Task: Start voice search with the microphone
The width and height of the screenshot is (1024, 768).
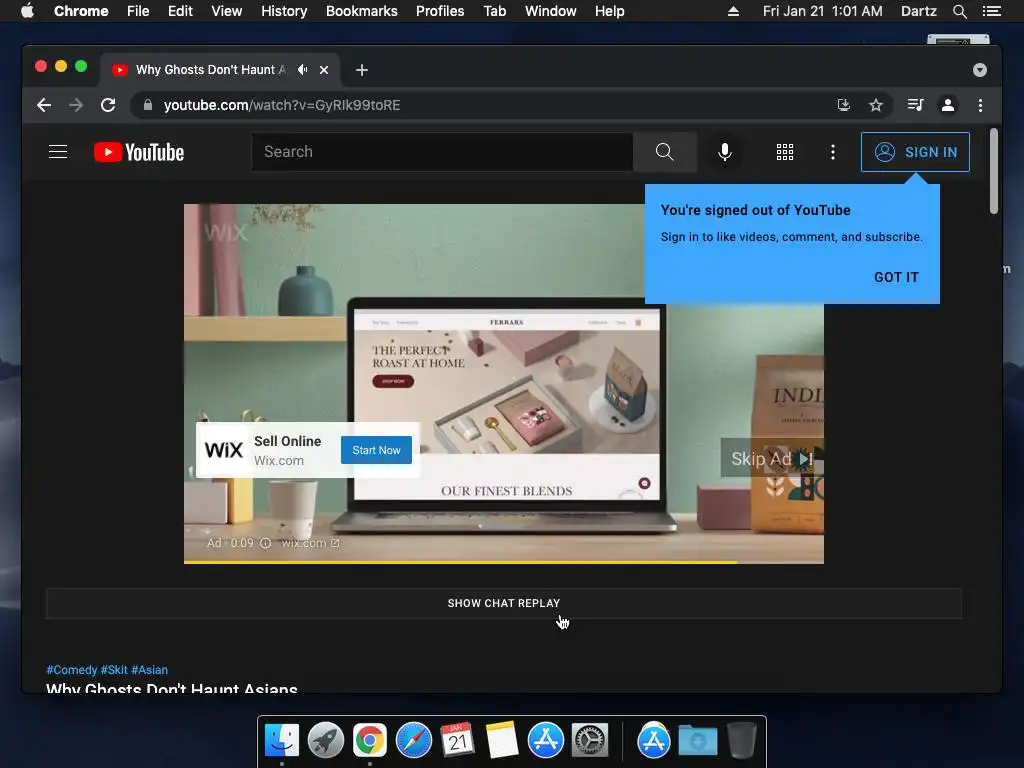Action: coord(724,152)
